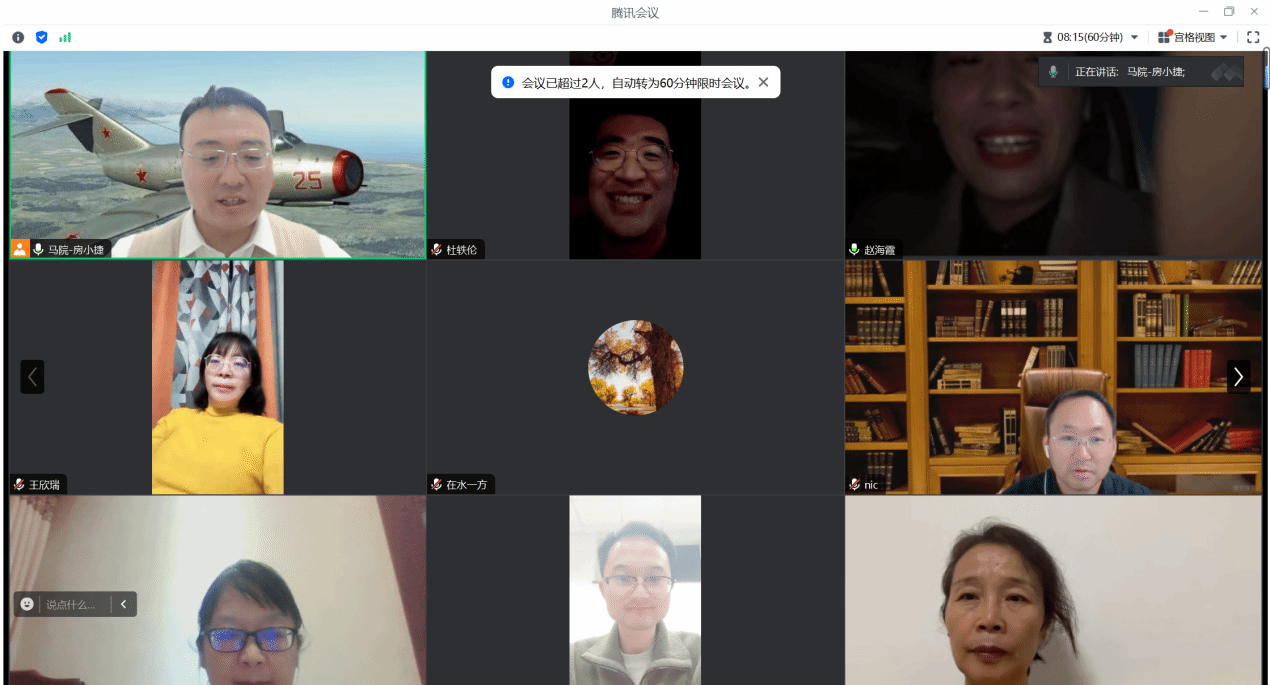Select the nic video tile with bookshelf
Viewport: 1270px width, 685px height.
(1053, 377)
